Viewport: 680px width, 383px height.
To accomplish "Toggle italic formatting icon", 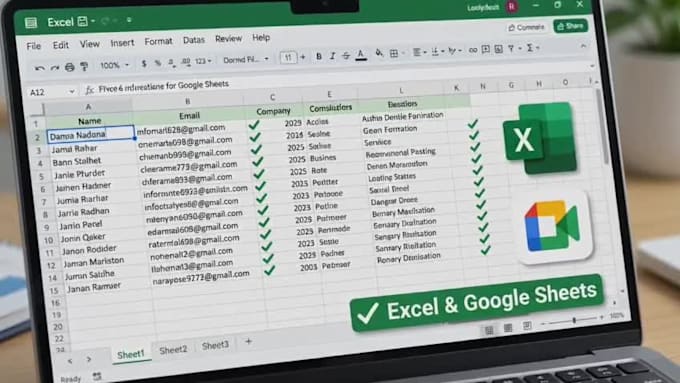I will point(332,56).
